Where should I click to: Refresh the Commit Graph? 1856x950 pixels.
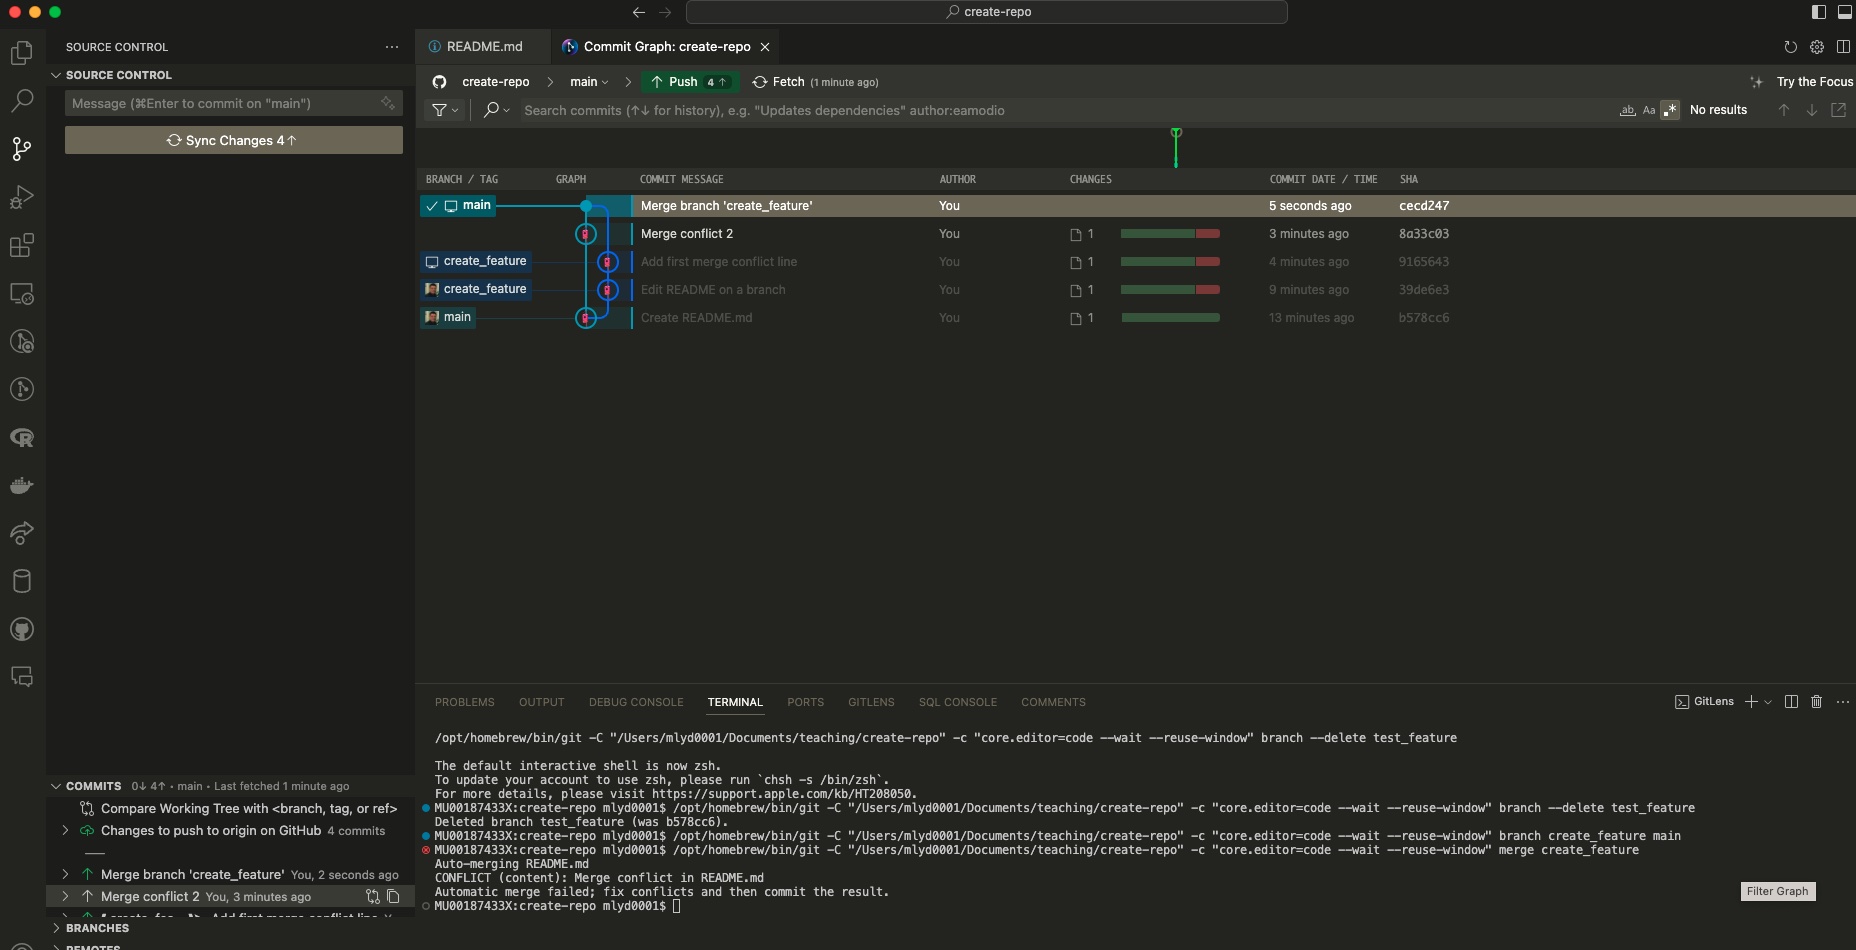tap(1790, 47)
